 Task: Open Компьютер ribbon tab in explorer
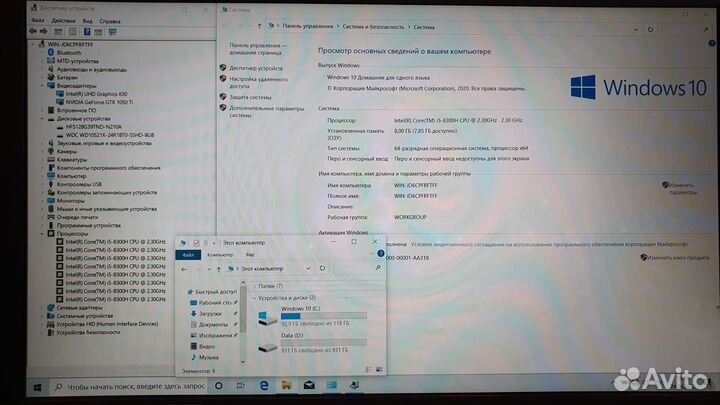tap(220, 254)
